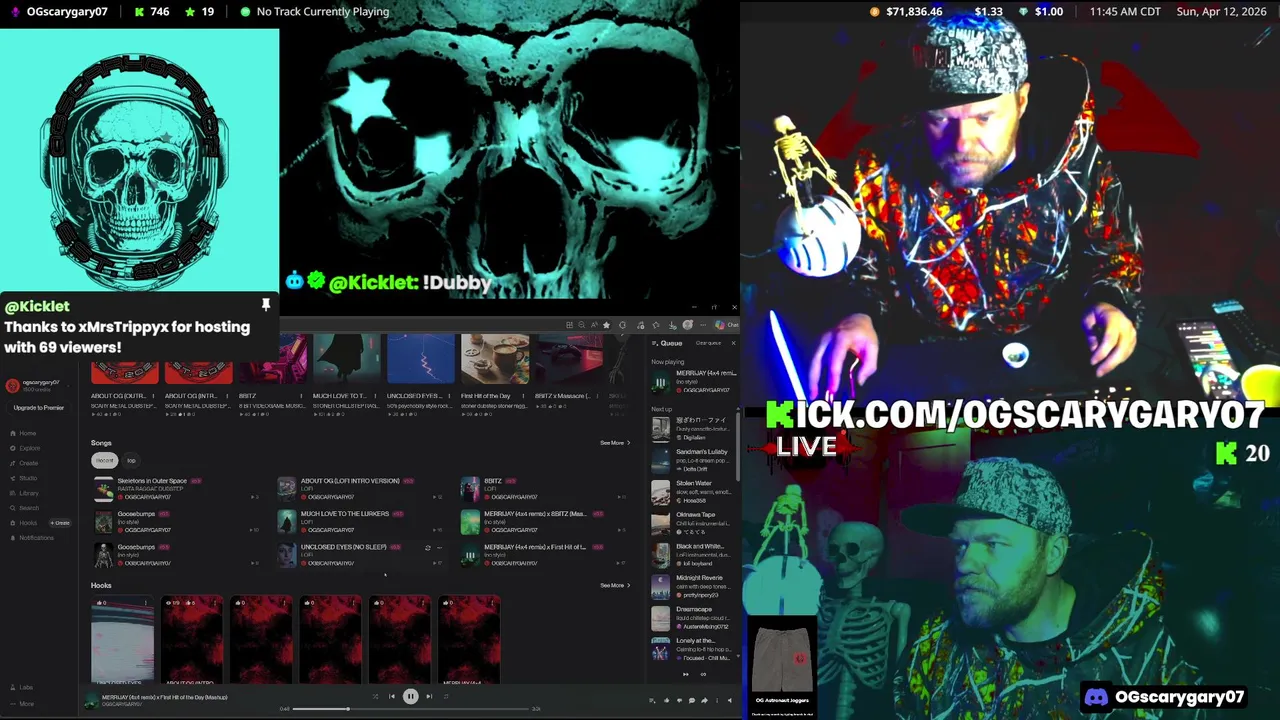Open the options menu on the first Hooks card
The height and width of the screenshot is (720, 1280).
[146, 603]
